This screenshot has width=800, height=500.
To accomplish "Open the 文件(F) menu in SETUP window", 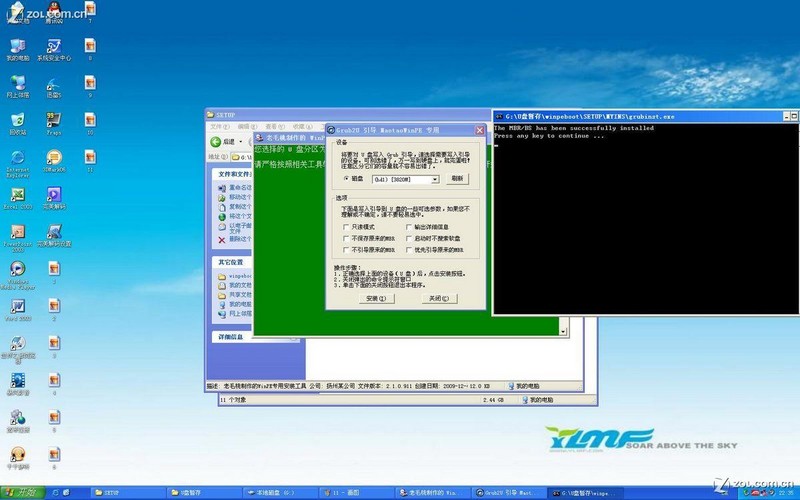I will [x=219, y=127].
